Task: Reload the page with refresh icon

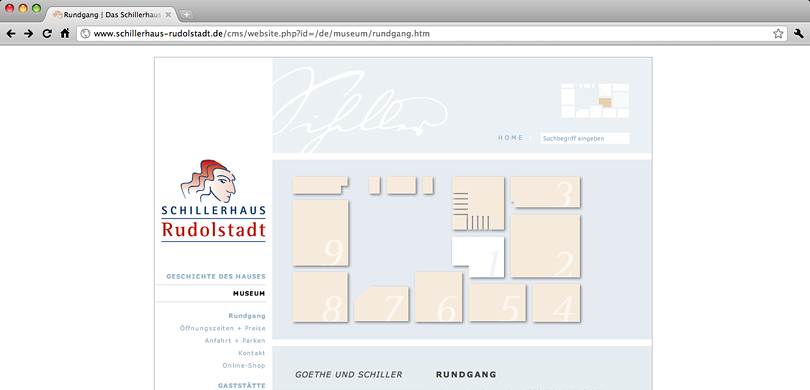Action: 46,34
